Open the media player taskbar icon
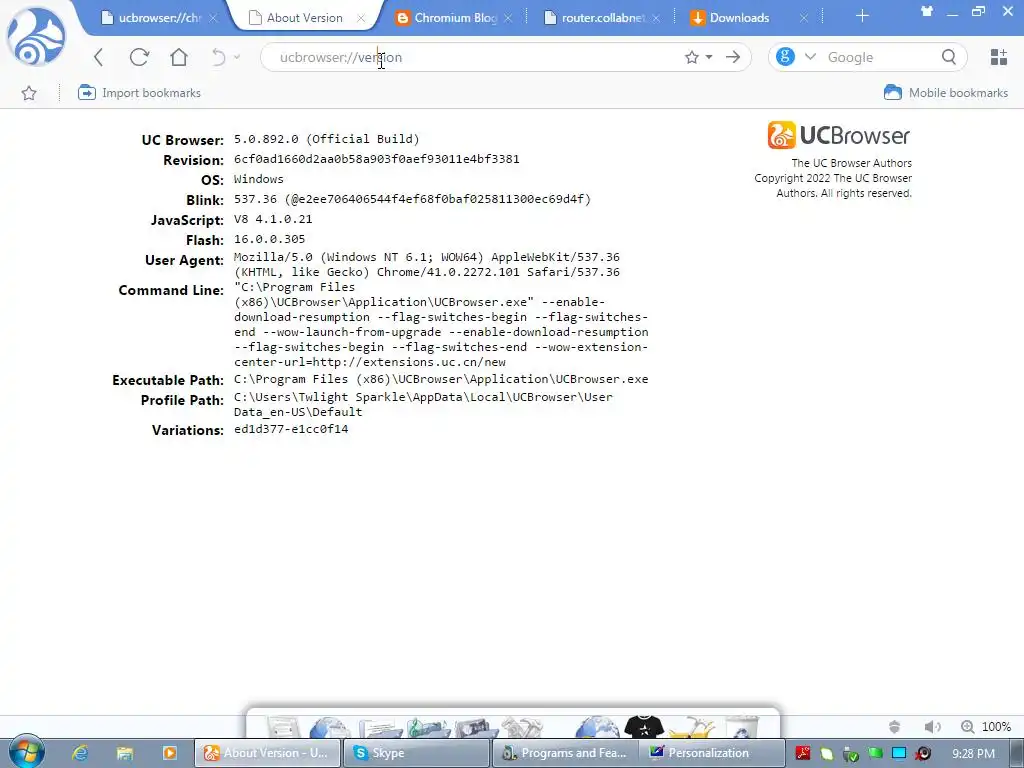Viewport: 1024px width, 768px height. 170,753
